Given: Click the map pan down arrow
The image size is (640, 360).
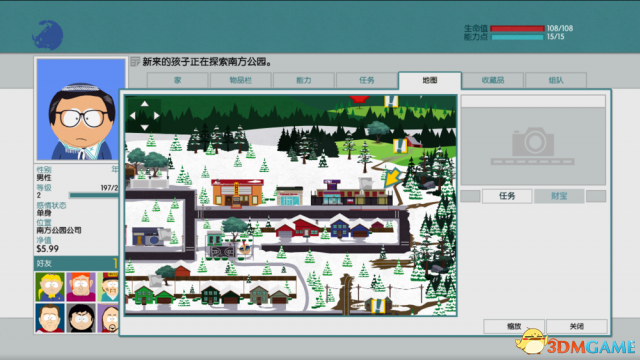Looking at the screenshot, I should pos(144,127).
